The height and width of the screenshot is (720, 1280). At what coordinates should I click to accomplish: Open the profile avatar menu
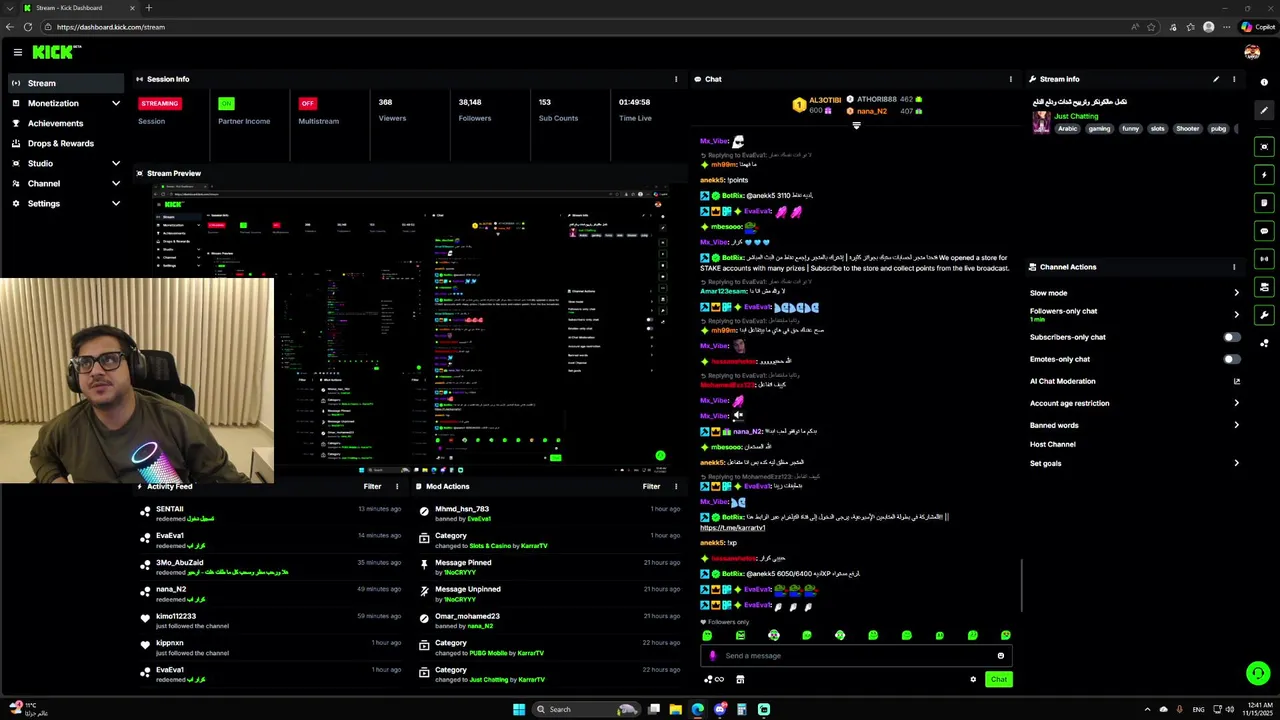tap(1252, 52)
